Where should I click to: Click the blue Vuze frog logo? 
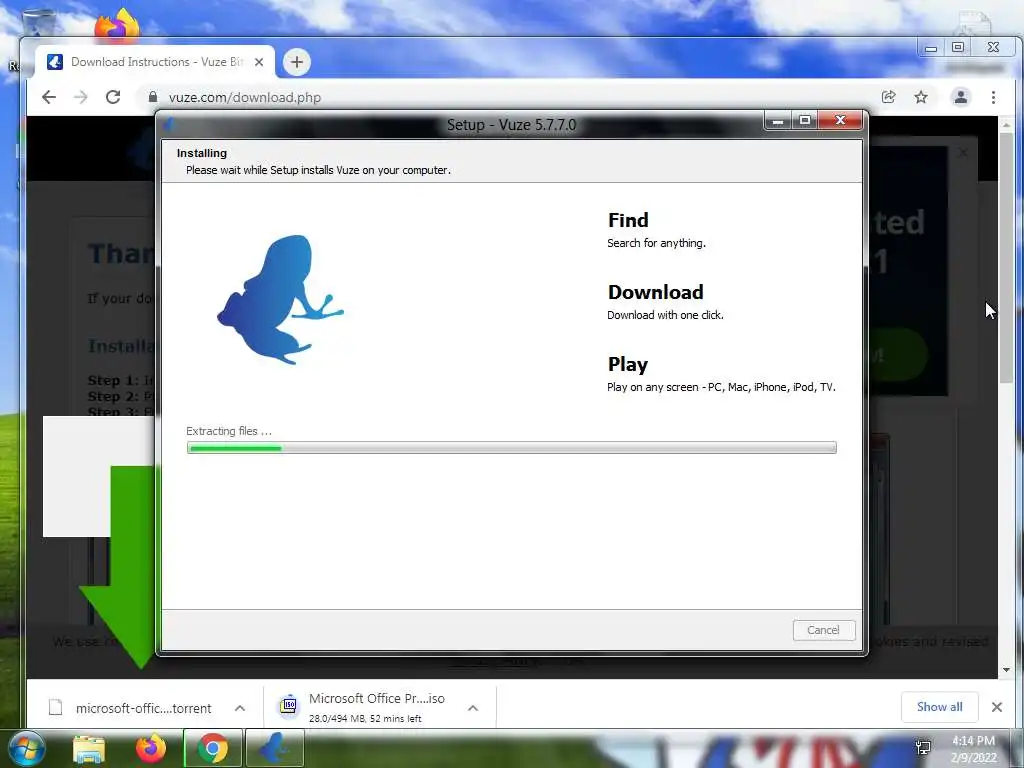click(281, 299)
